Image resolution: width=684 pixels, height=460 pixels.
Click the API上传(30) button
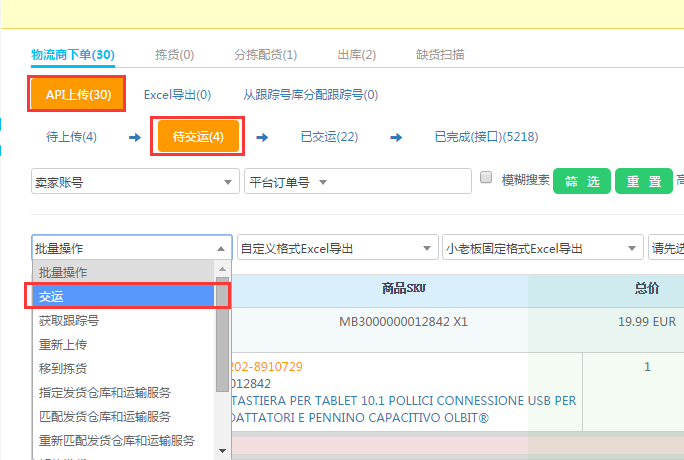[x=78, y=95]
